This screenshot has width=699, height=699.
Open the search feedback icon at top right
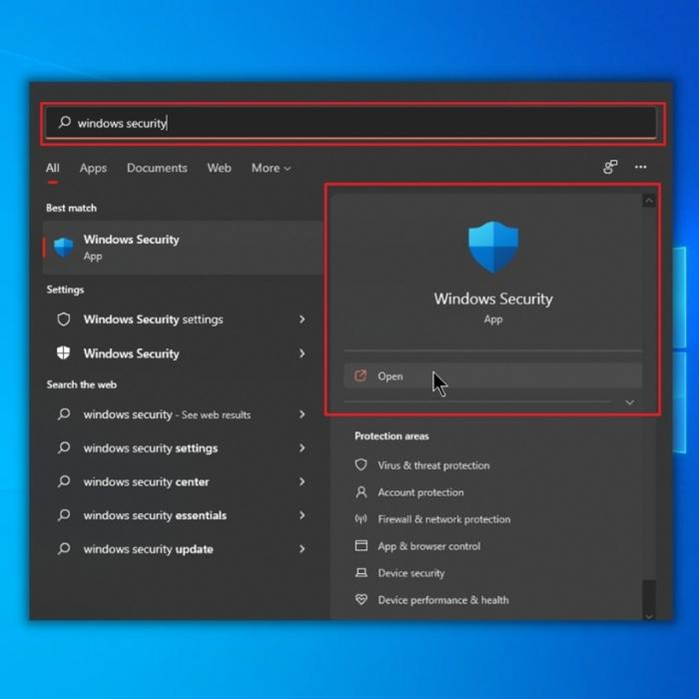[610, 168]
